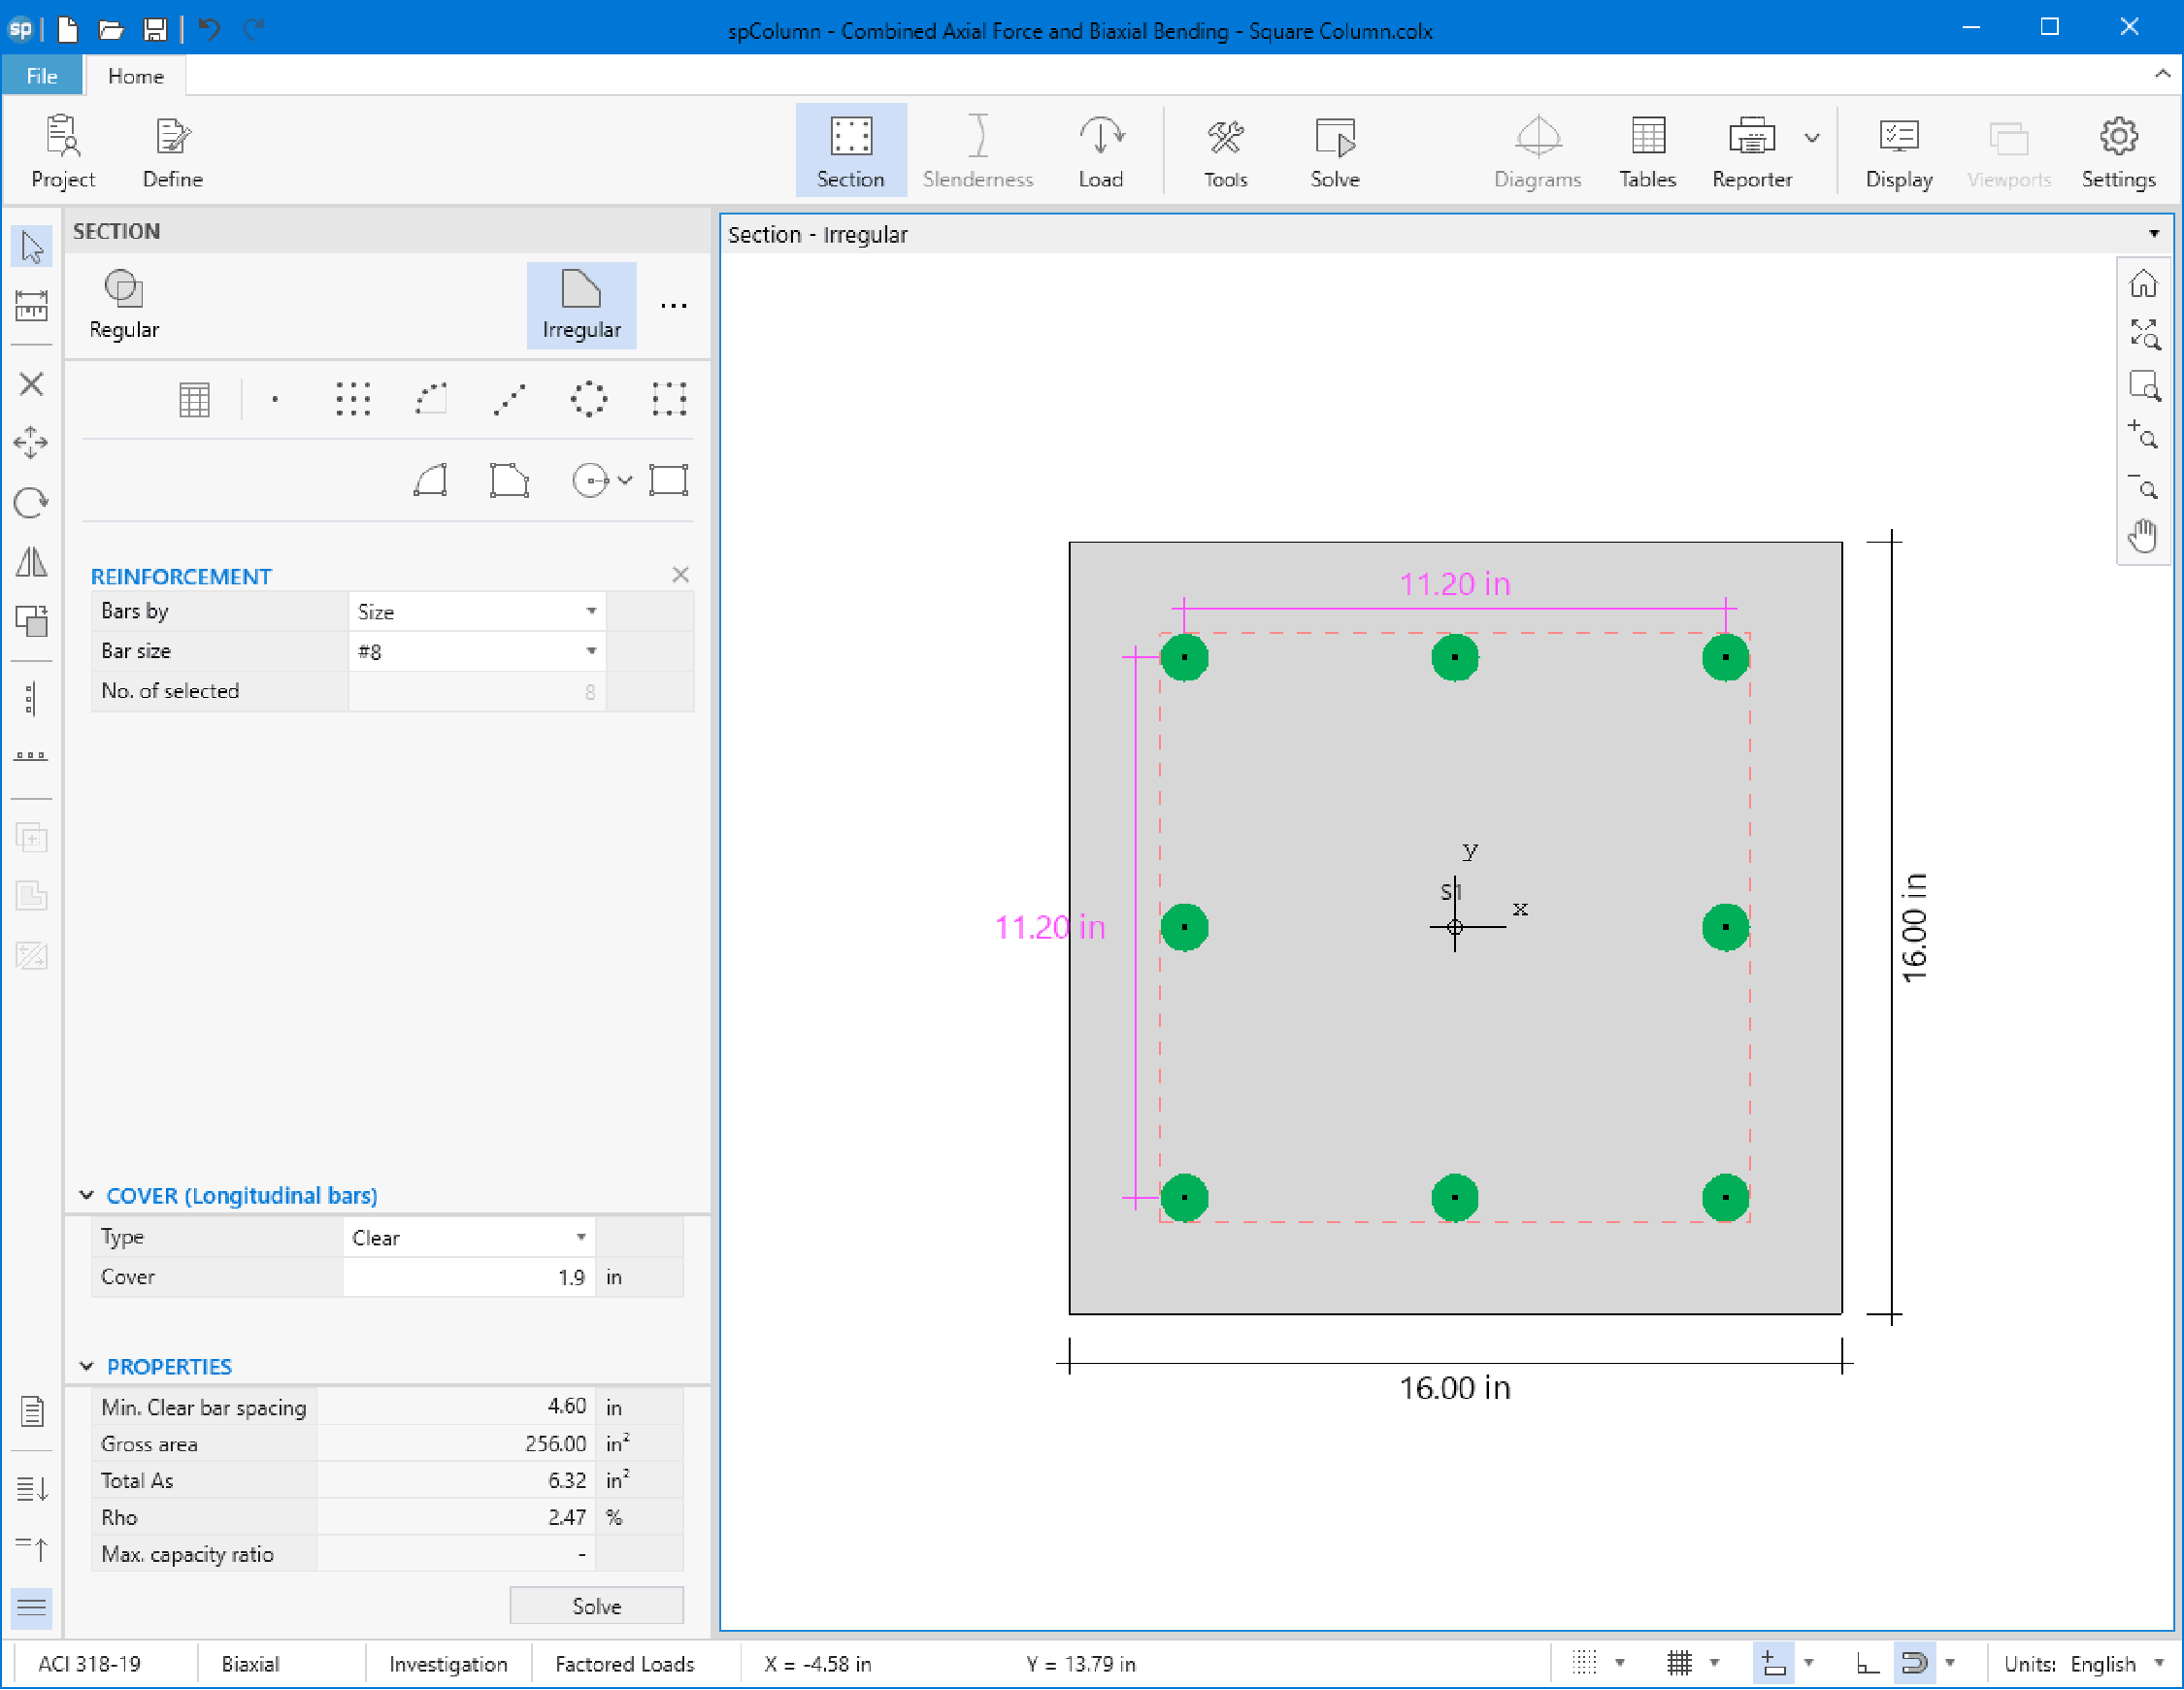Open the more options ellipsis in Section panel
Viewport: 2184px width, 1690px height.
673,306
